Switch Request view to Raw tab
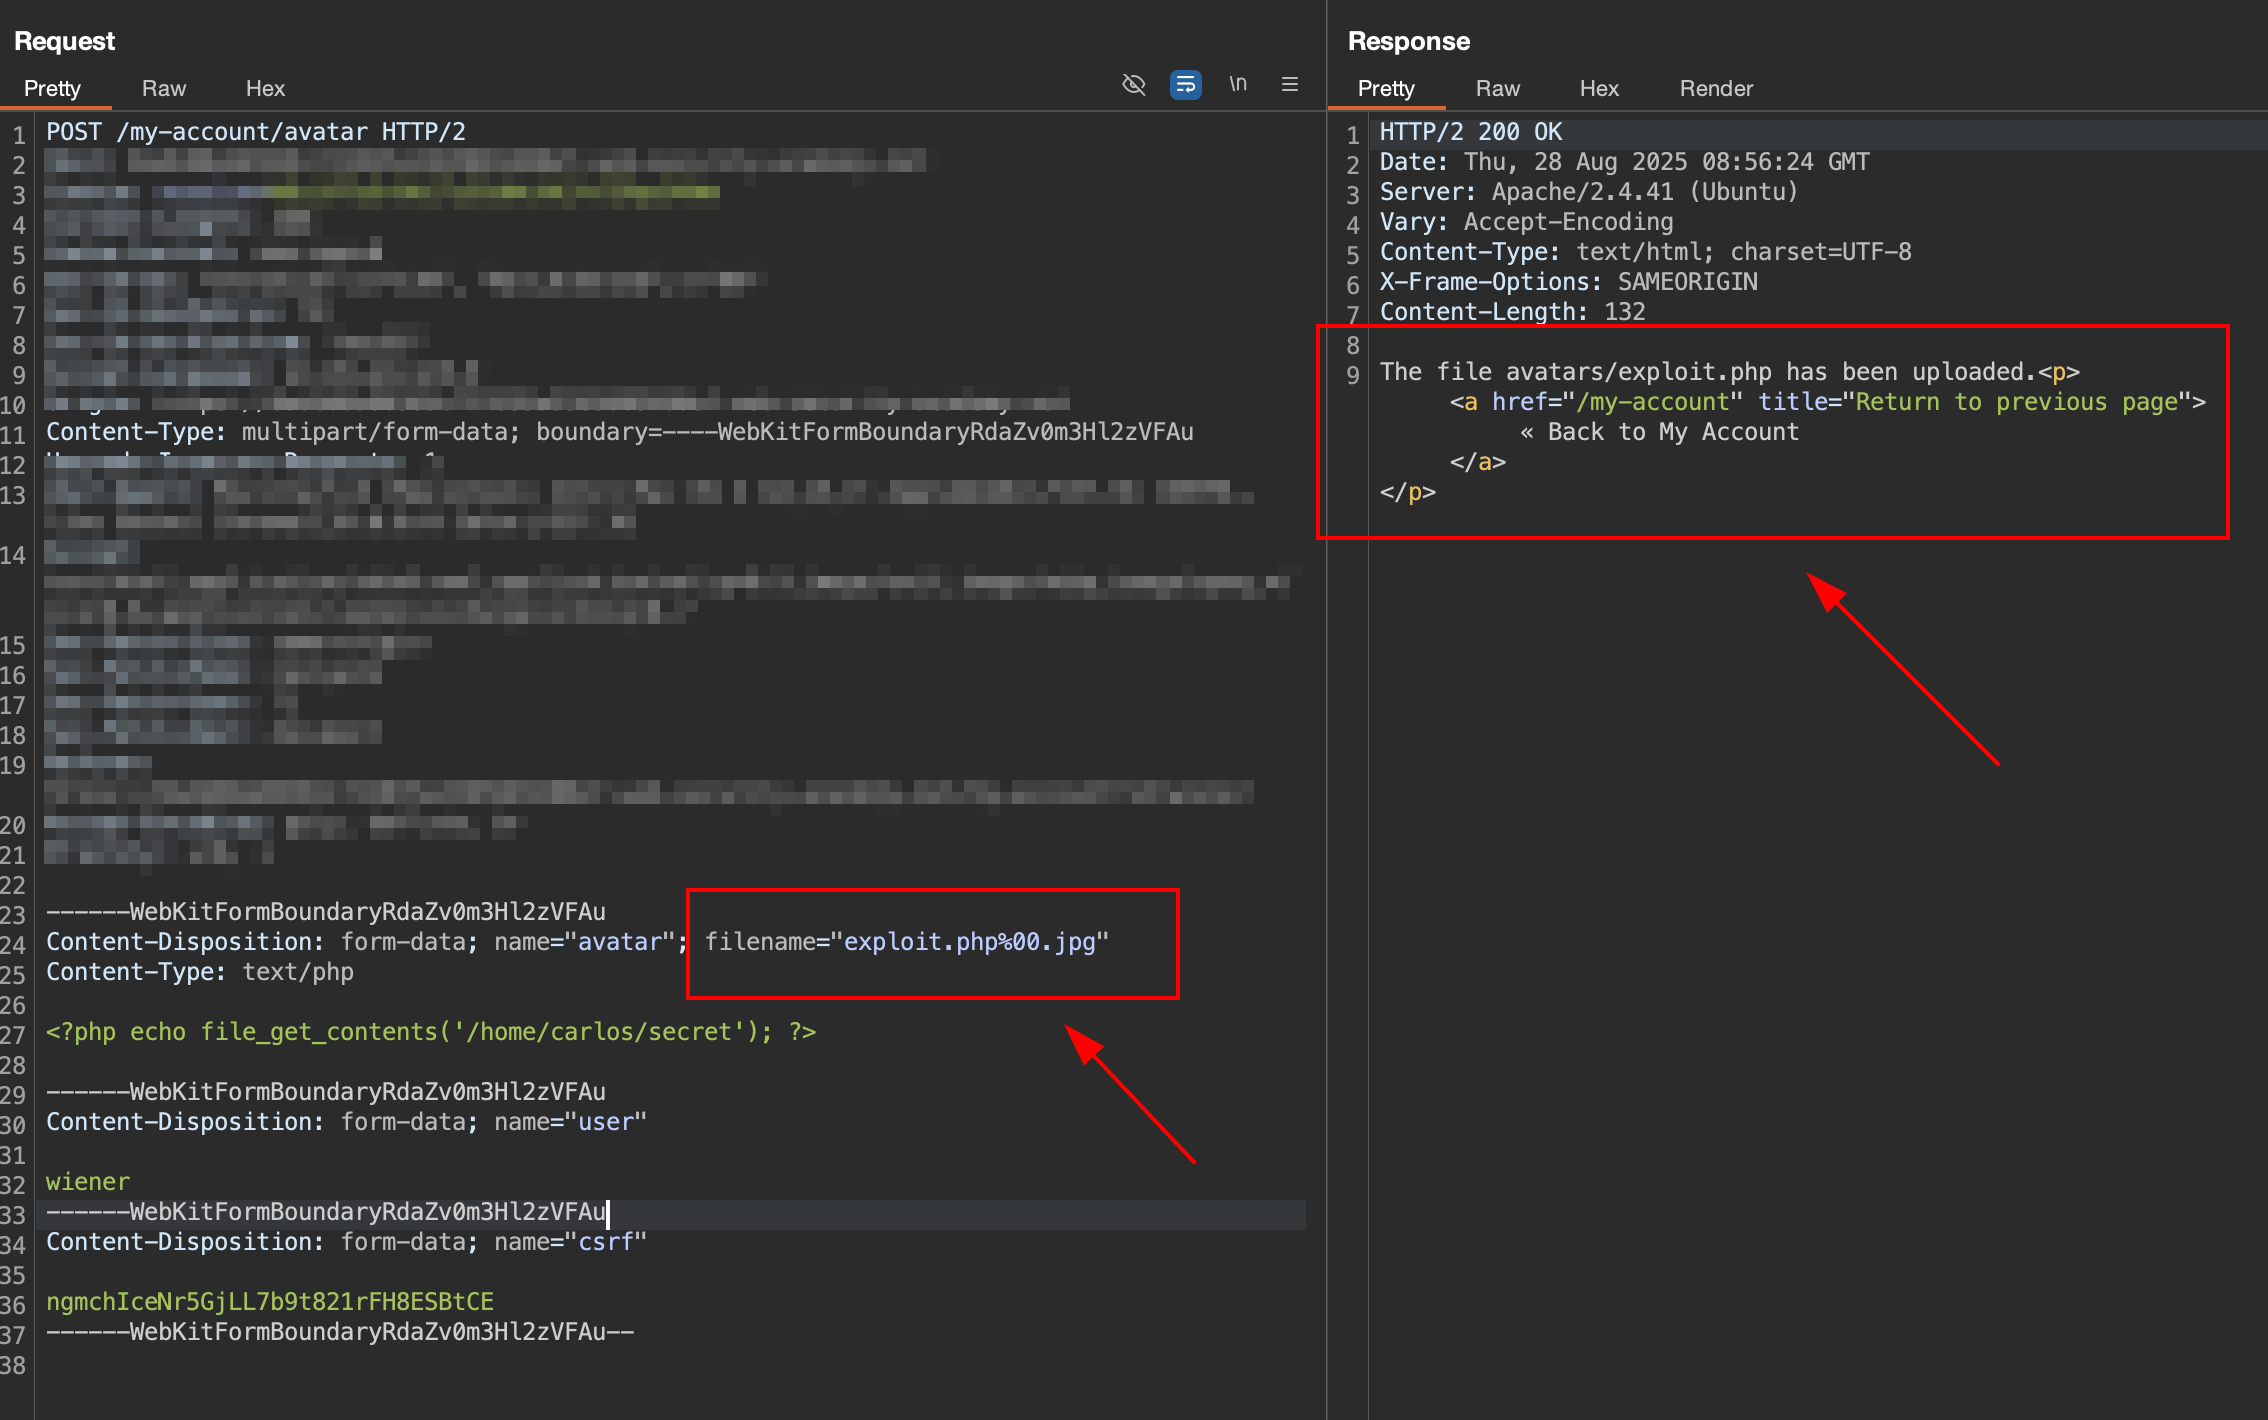2268x1420 pixels. click(x=164, y=88)
